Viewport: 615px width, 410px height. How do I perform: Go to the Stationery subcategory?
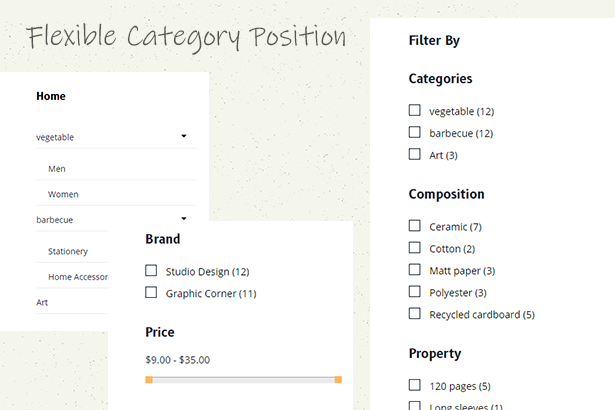[68, 251]
